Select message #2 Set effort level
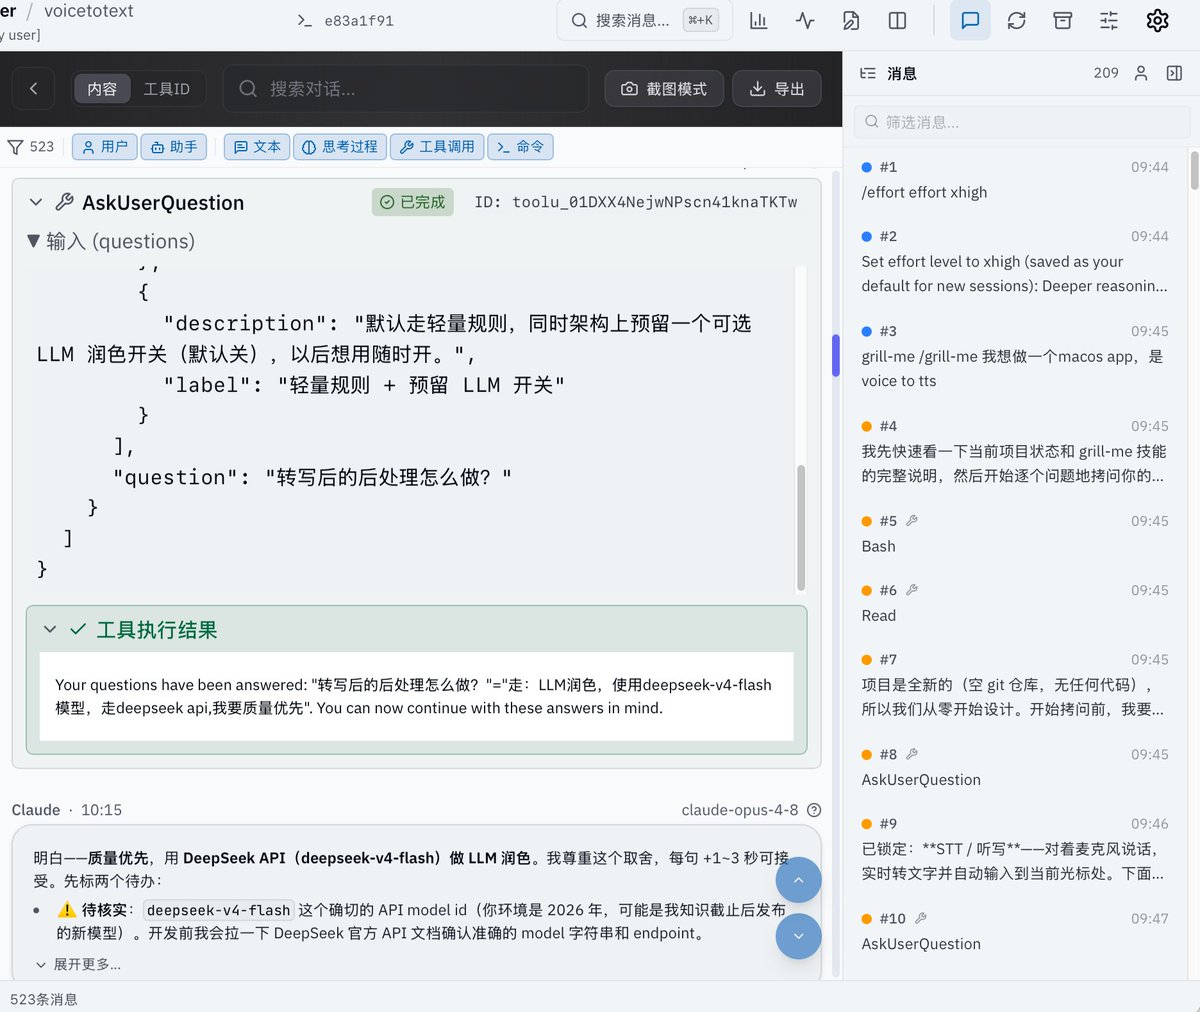 [1015, 262]
